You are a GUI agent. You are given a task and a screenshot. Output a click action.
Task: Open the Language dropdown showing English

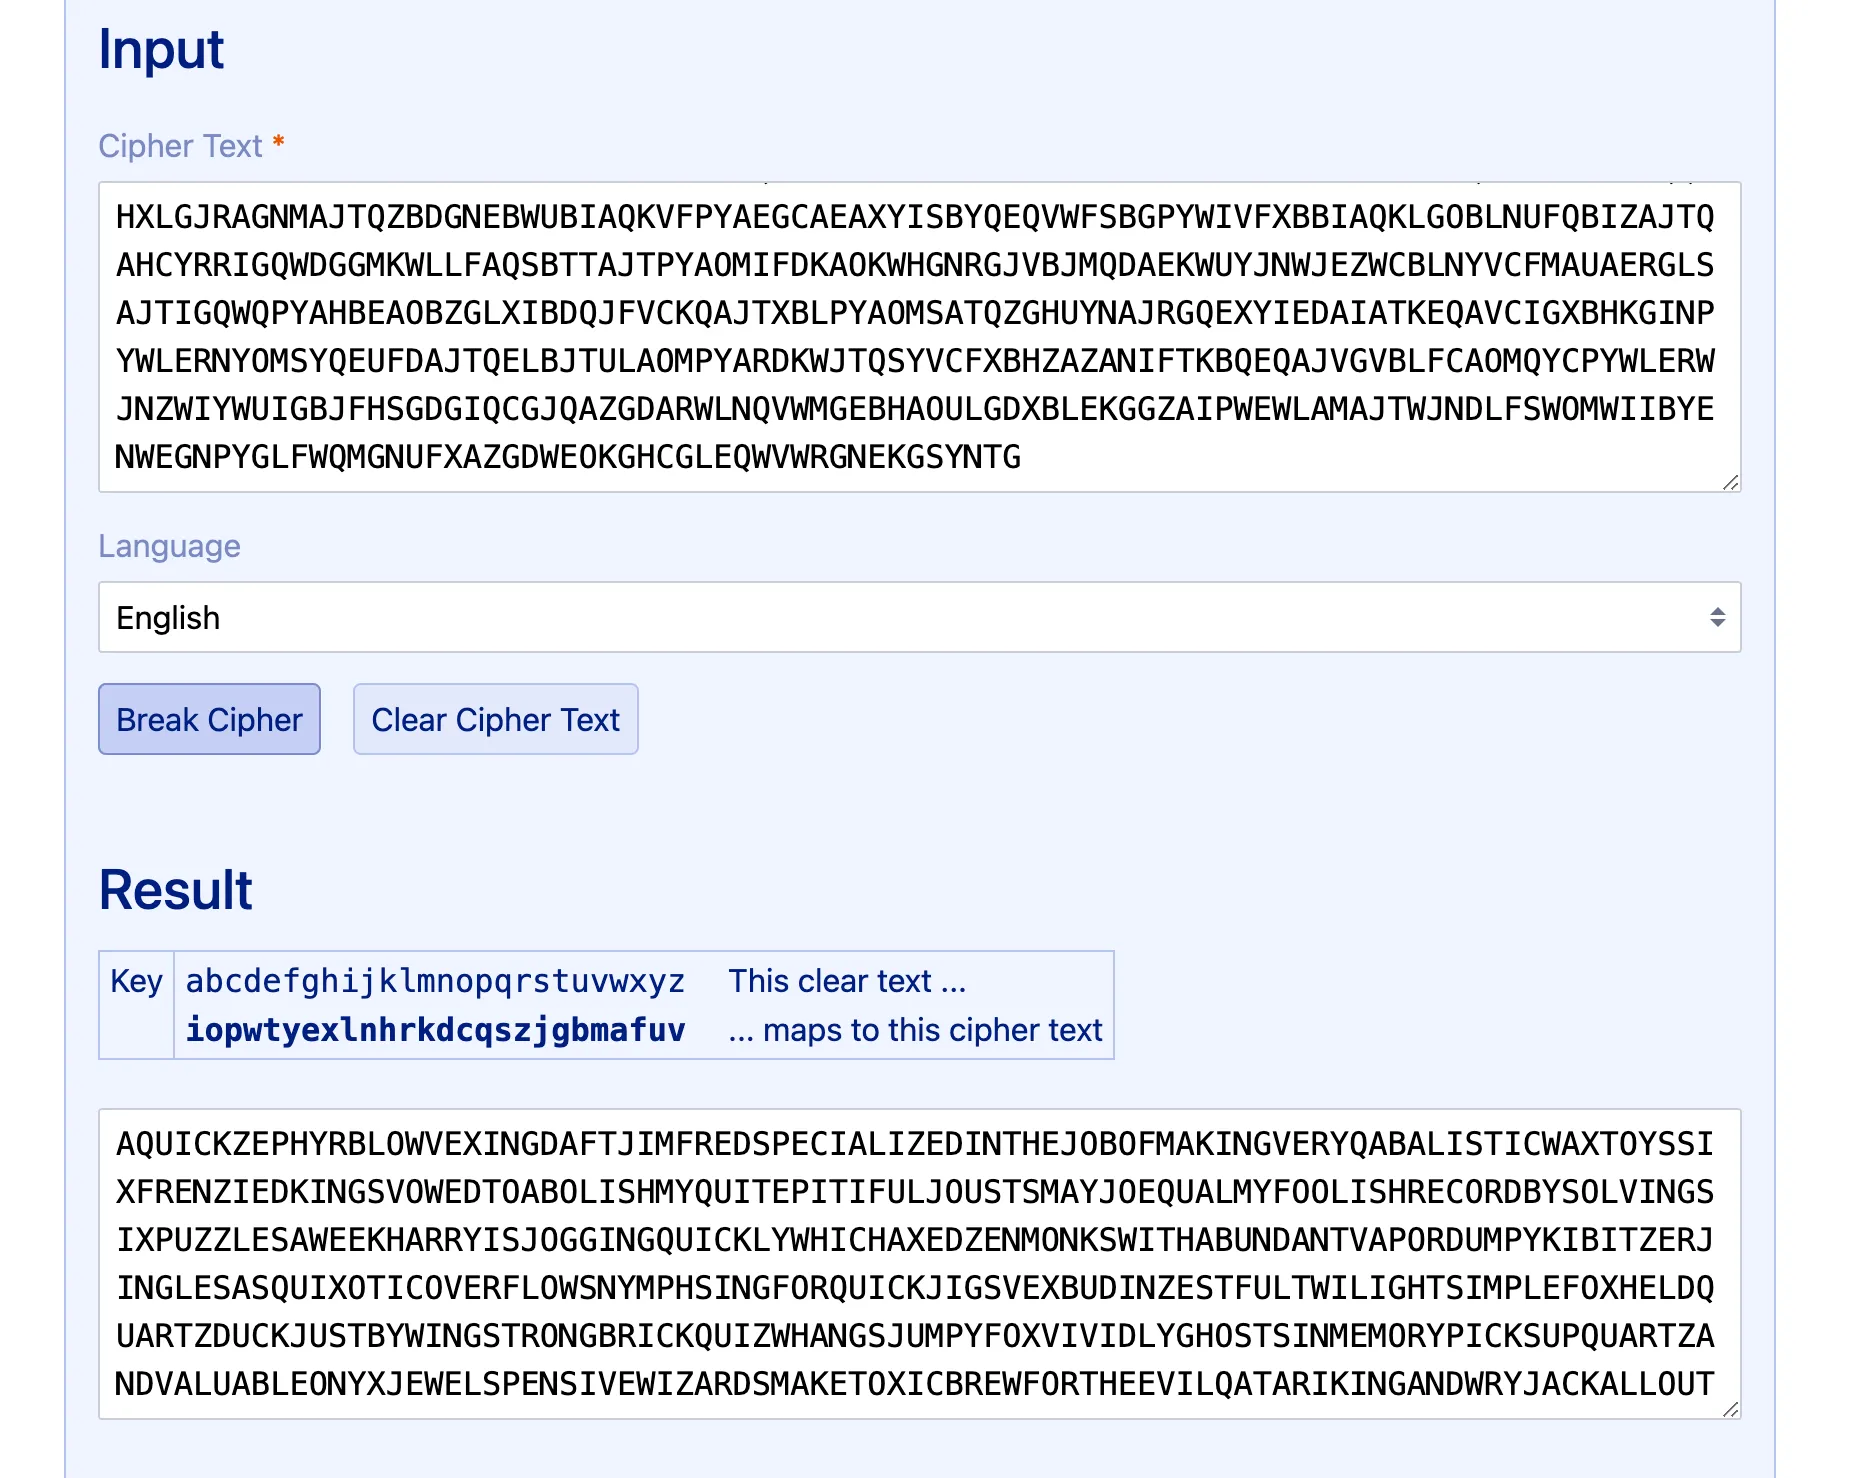(x=900, y=617)
